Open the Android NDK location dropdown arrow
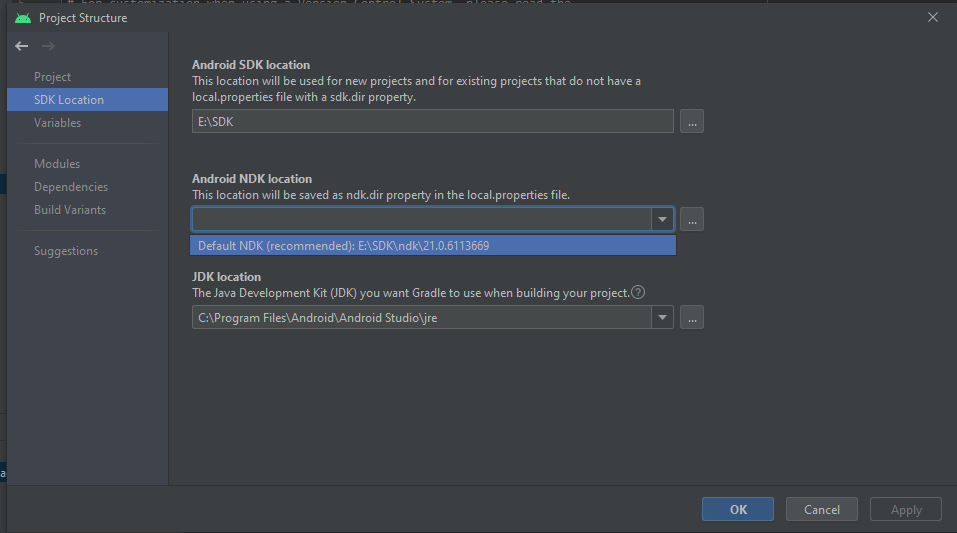This screenshot has height=533, width=957. pyautogui.click(x=662, y=219)
